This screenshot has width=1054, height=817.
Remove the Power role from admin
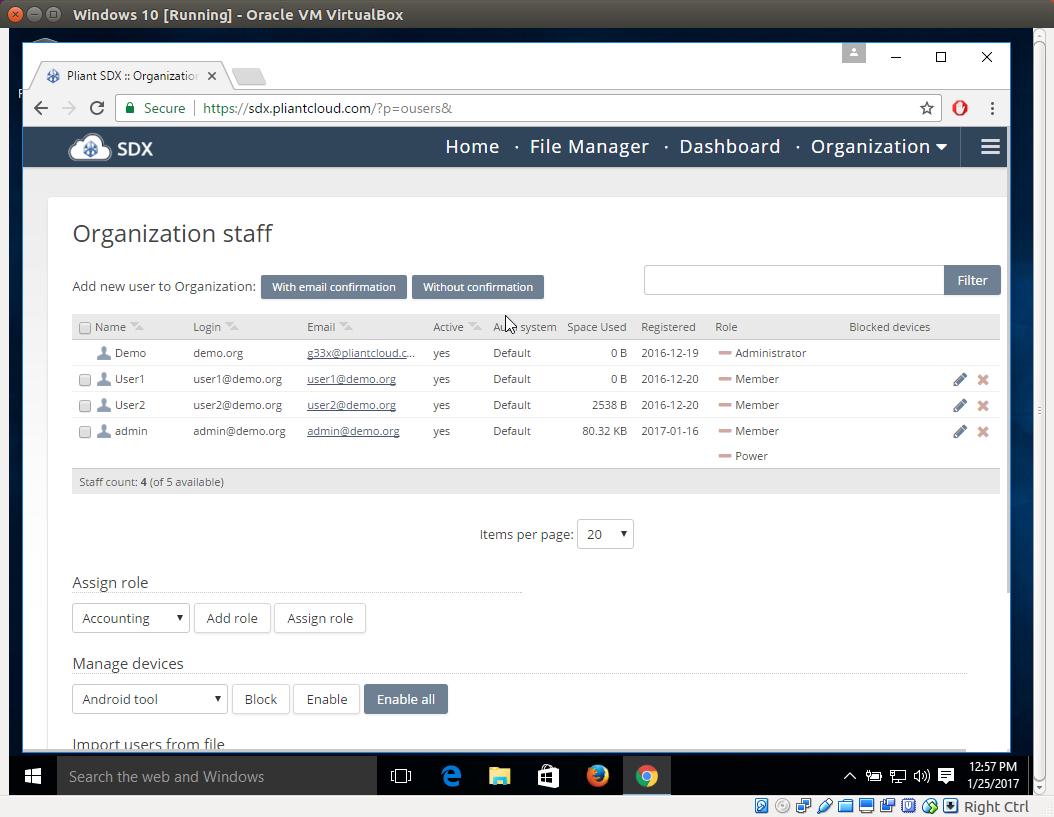point(725,456)
